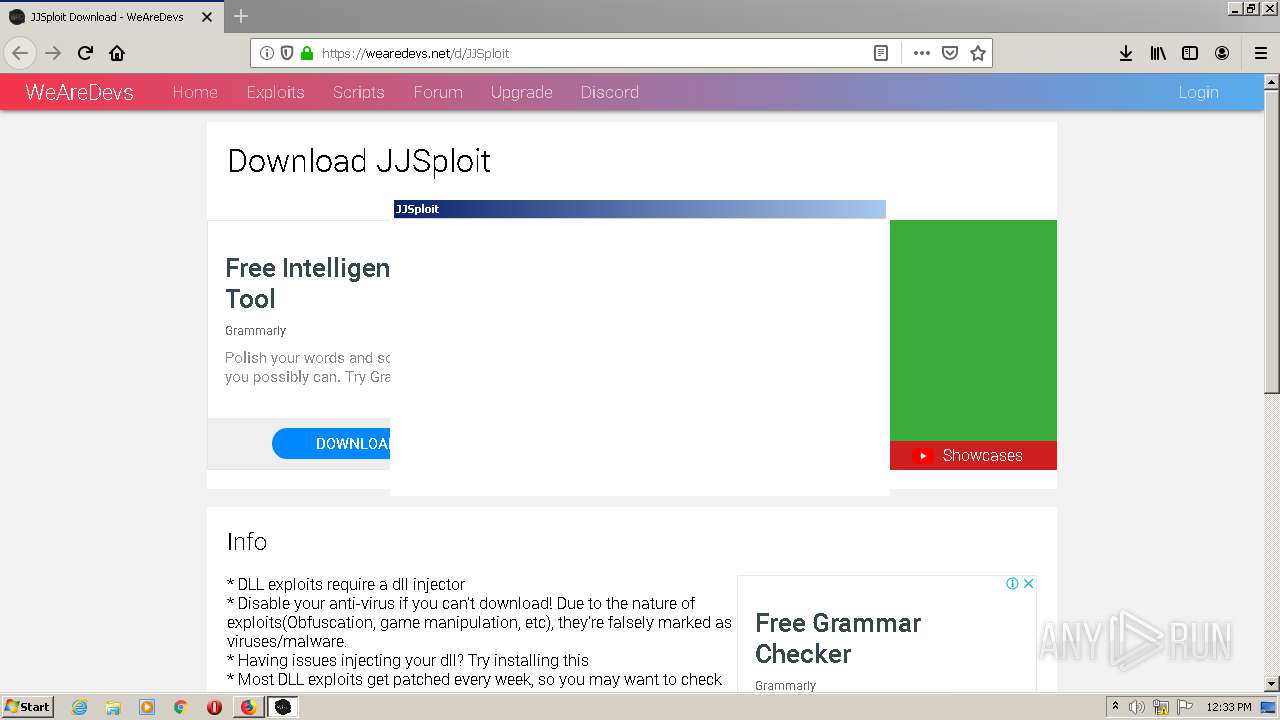Click the 'Download JJSploit' heading text
The height and width of the screenshot is (720, 1280).
(x=359, y=161)
